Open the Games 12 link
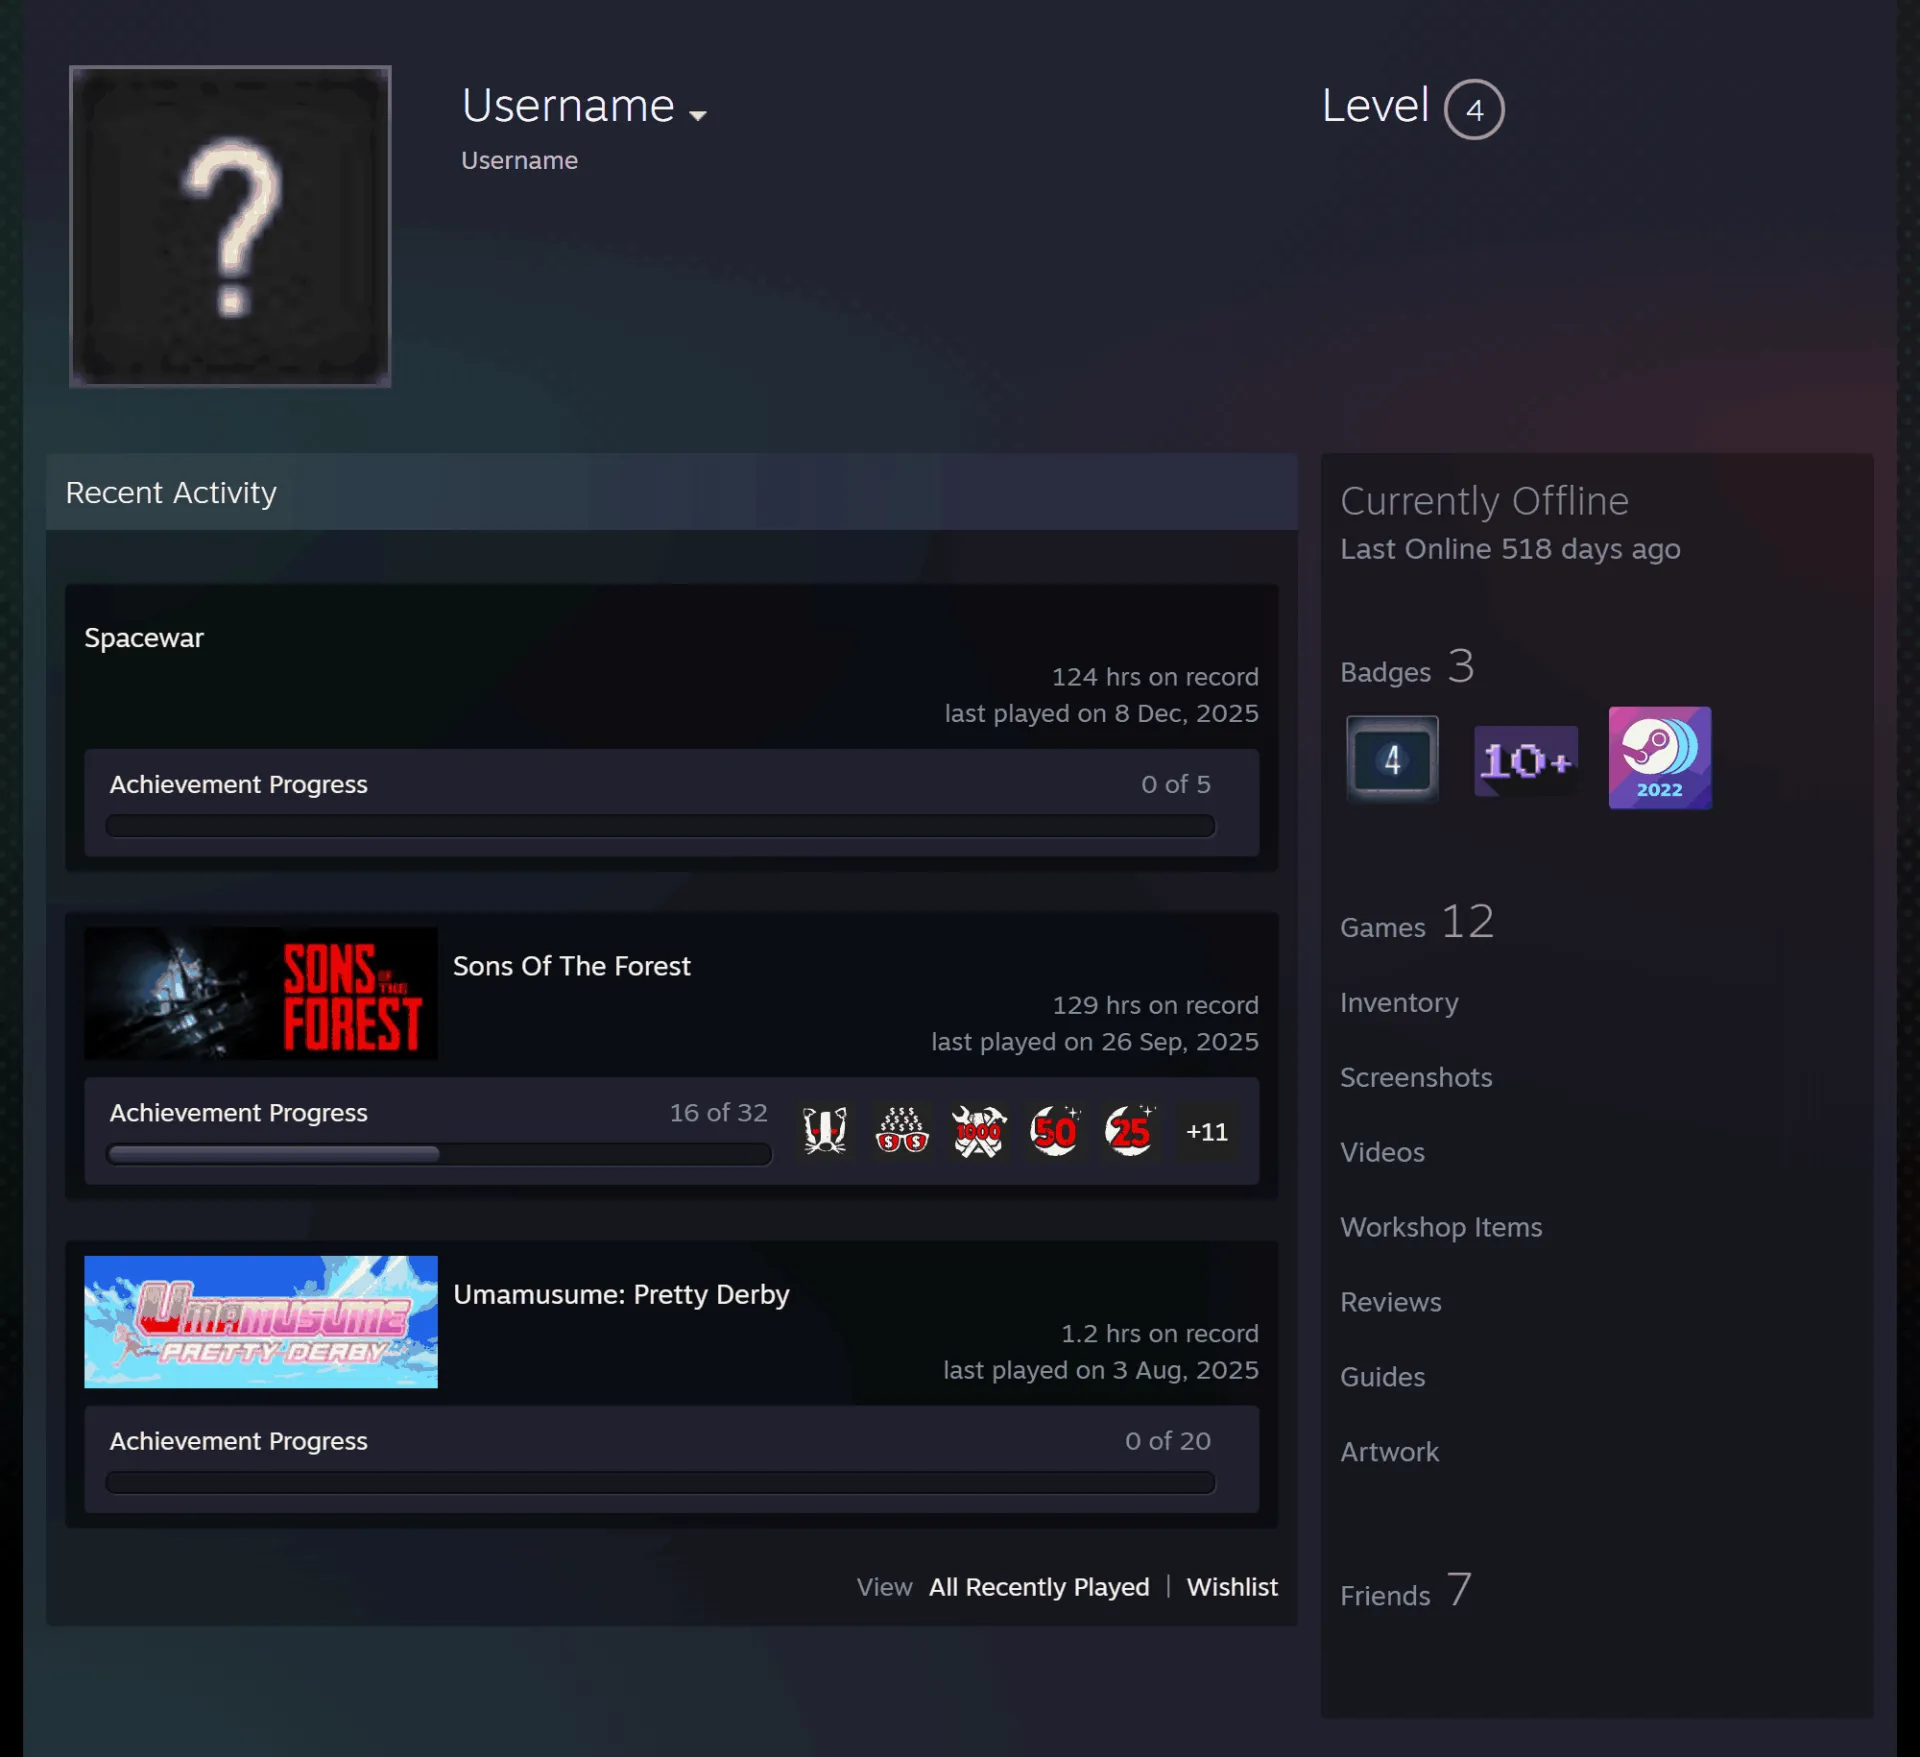 tap(1417, 922)
